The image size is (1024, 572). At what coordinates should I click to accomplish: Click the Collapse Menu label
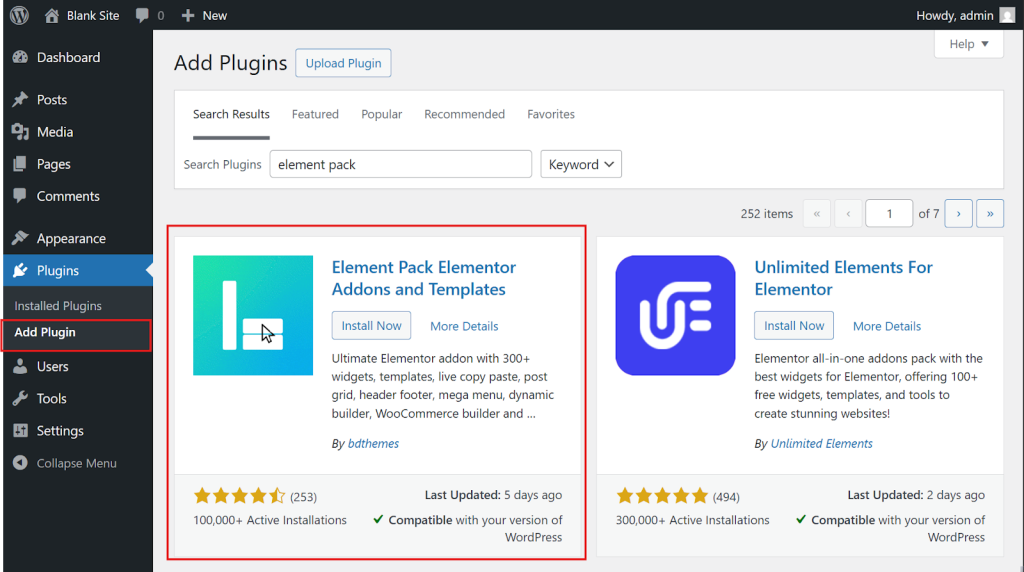pyautogui.click(x=76, y=463)
